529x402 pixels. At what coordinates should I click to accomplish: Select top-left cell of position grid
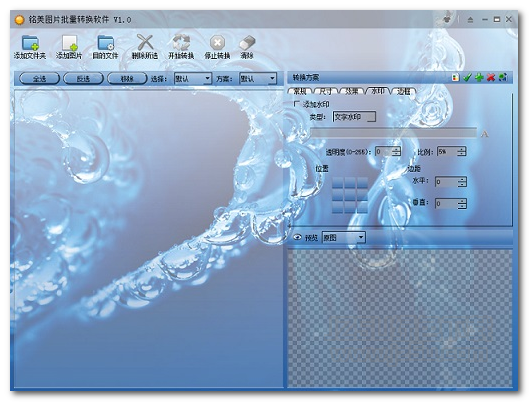[x=337, y=182]
